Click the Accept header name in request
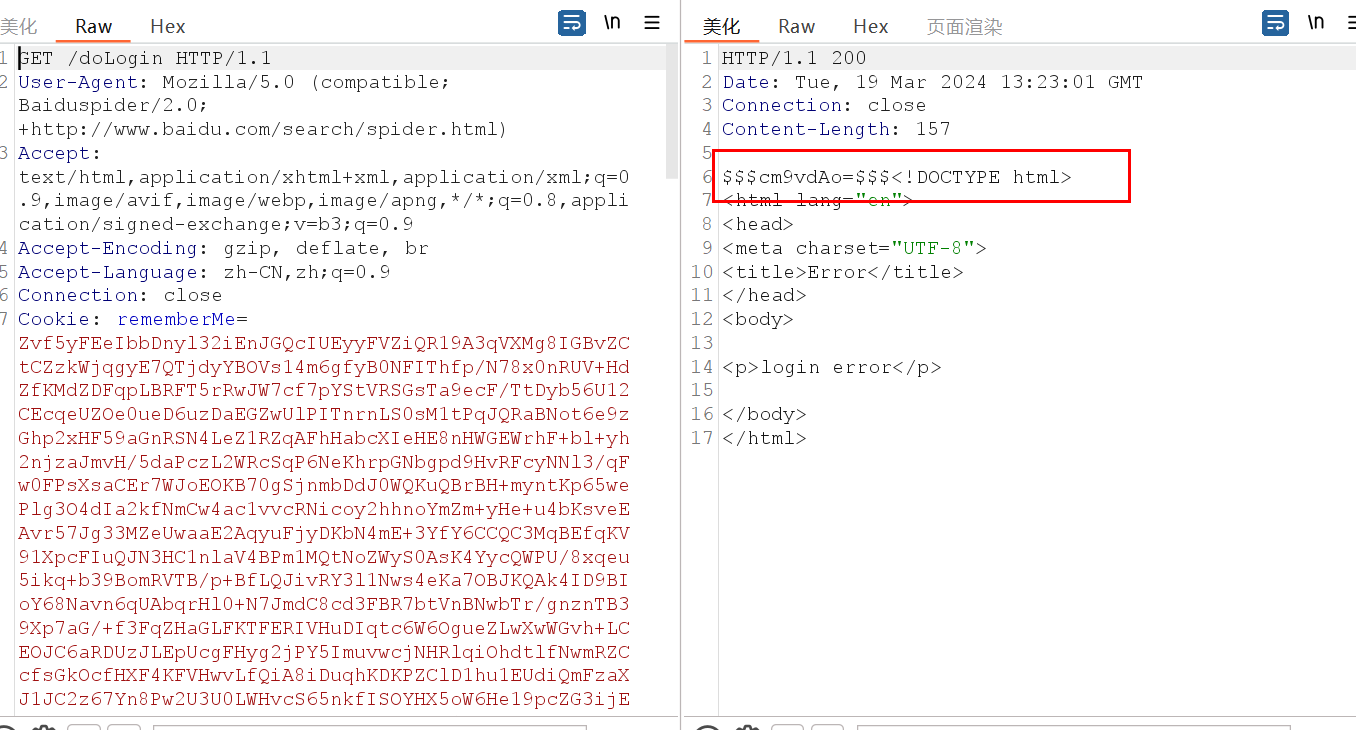 coord(54,153)
